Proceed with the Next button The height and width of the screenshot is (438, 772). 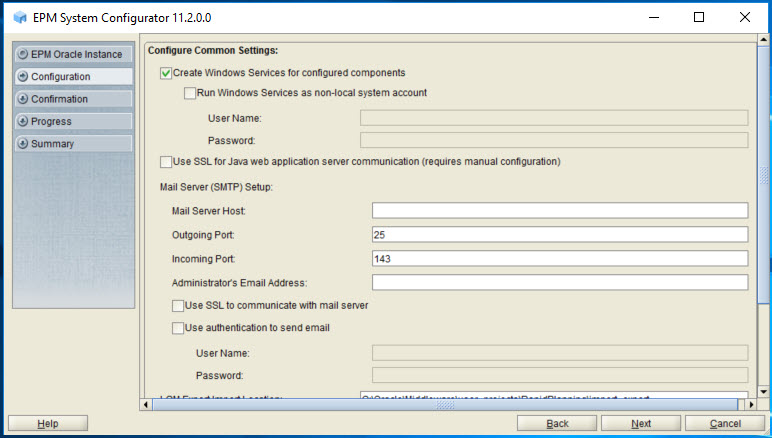[x=641, y=423]
